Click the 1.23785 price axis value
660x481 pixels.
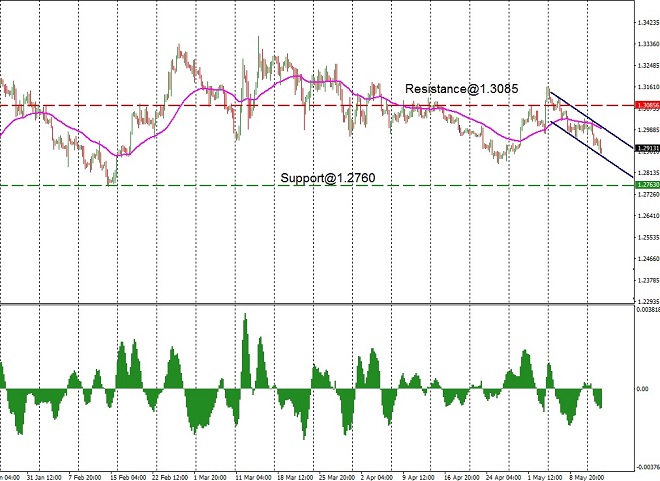pyautogui.click(x=648, y=280)
